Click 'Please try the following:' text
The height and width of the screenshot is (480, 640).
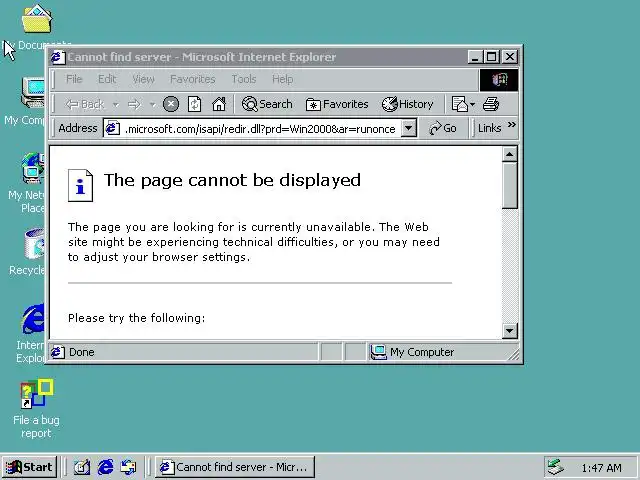[x=136, y=318]
